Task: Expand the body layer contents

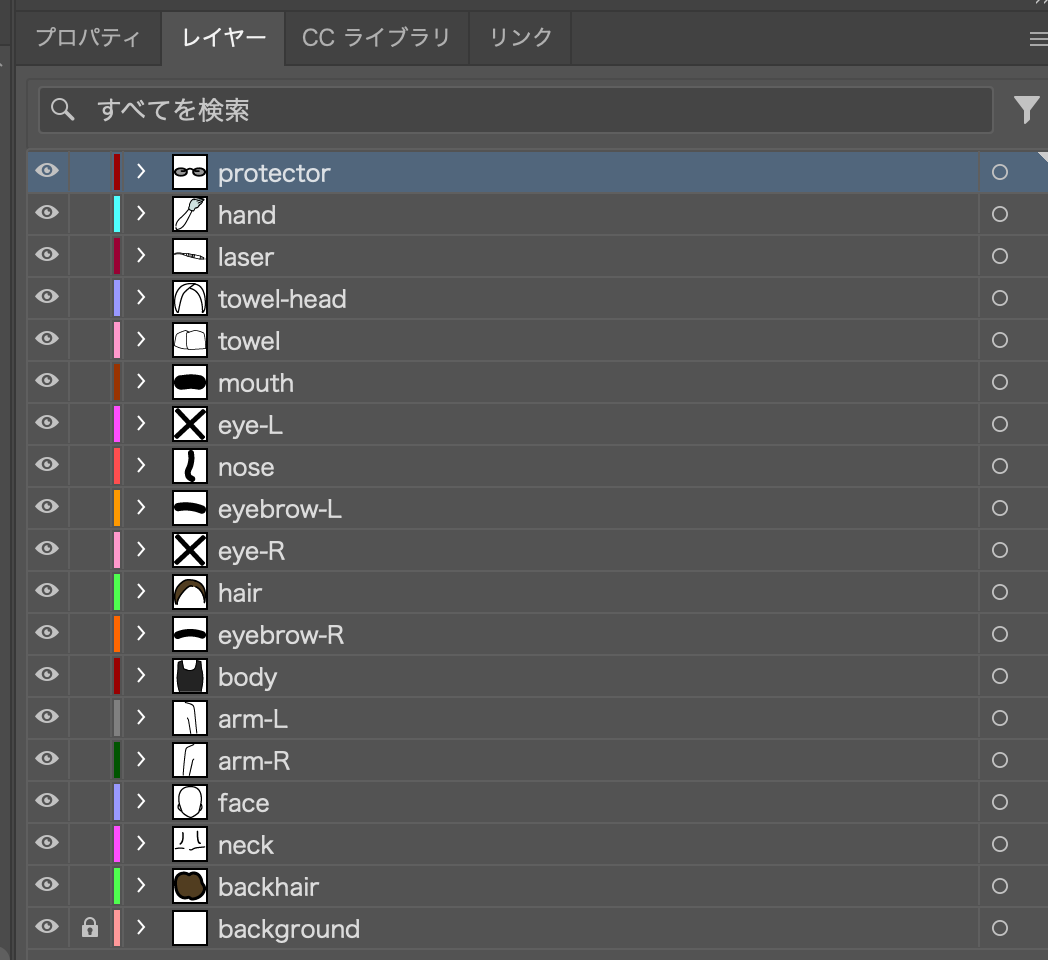Action: point(141,676)
